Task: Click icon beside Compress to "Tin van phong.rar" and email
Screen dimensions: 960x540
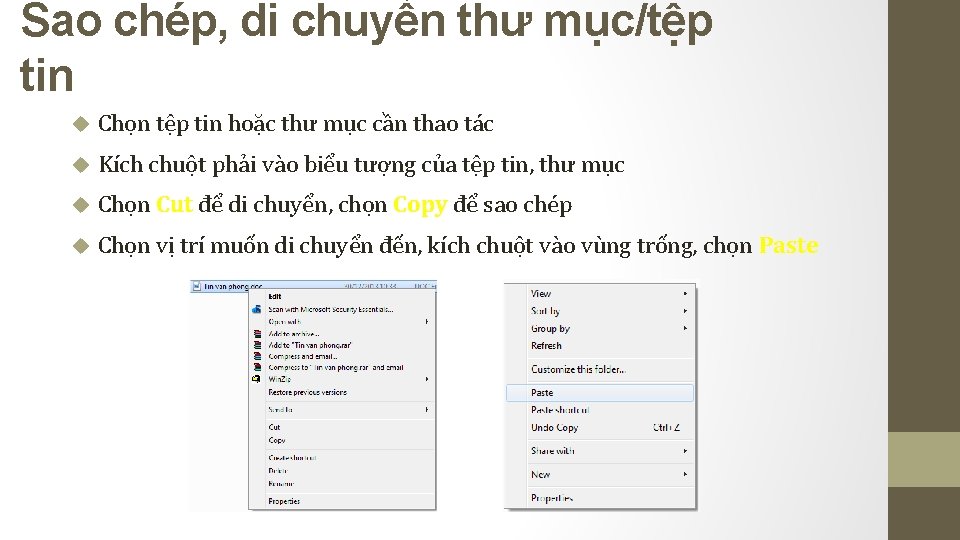Action: [x=257, y=367]
